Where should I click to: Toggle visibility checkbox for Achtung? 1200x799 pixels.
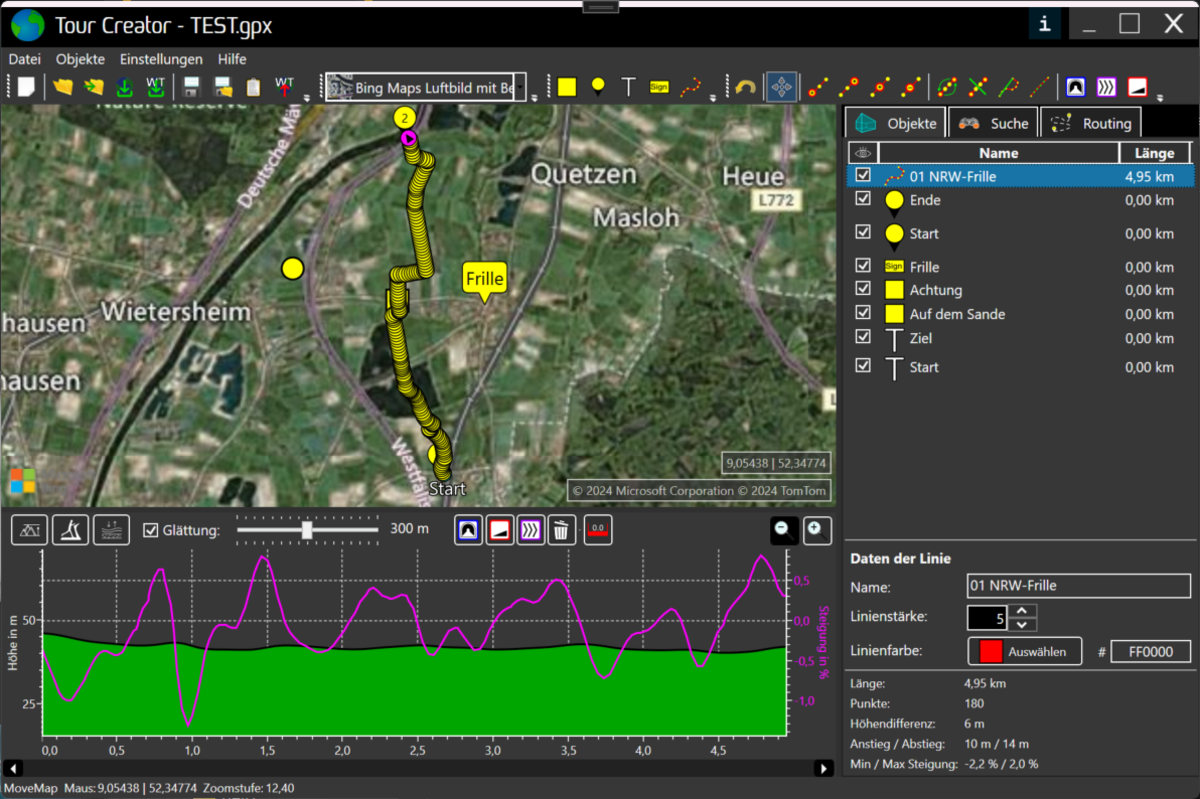[x=863, y=290]
